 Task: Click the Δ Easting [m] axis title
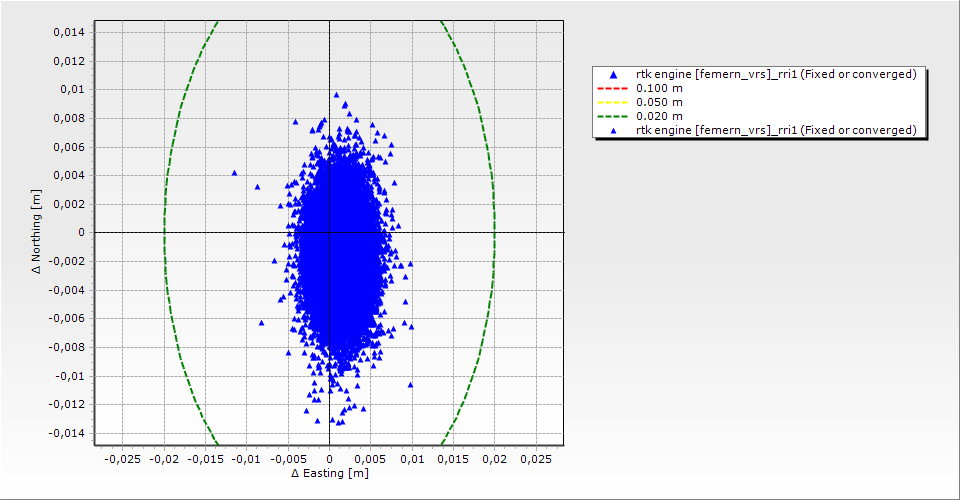[329, 473]
